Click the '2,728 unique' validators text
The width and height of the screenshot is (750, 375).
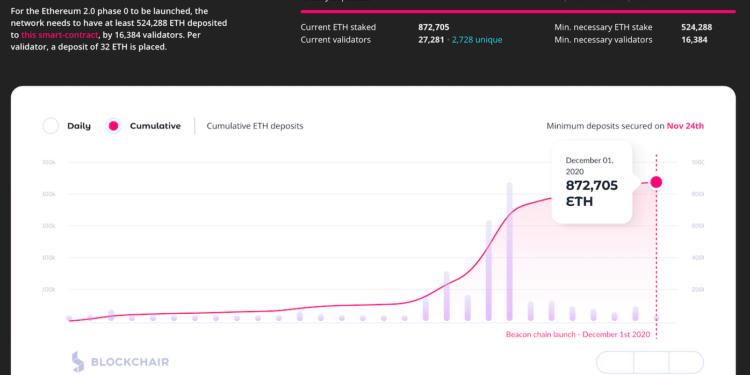click(x=477, y=40)
